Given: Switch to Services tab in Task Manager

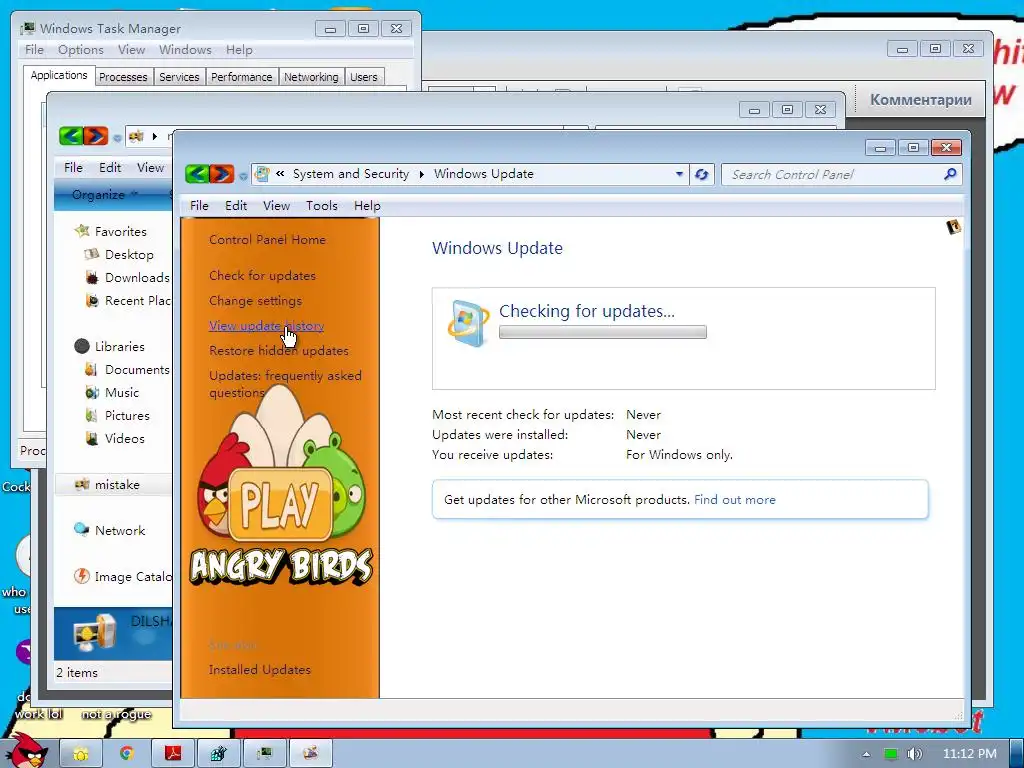Looking at the screenshot, I should coord(179,77).
